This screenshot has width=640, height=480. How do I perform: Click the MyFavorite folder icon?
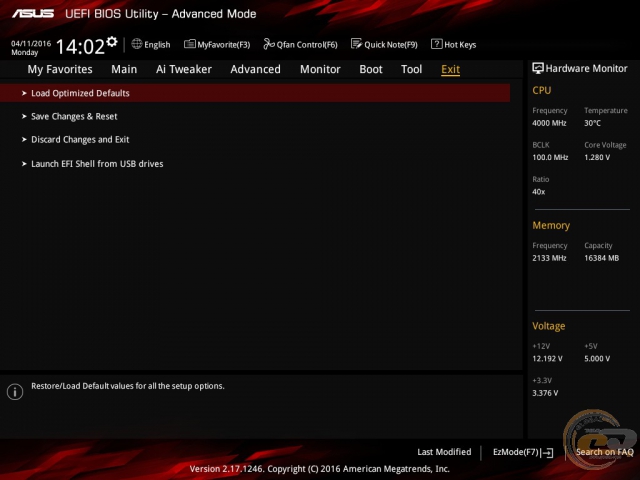click(x=190, y=44)
